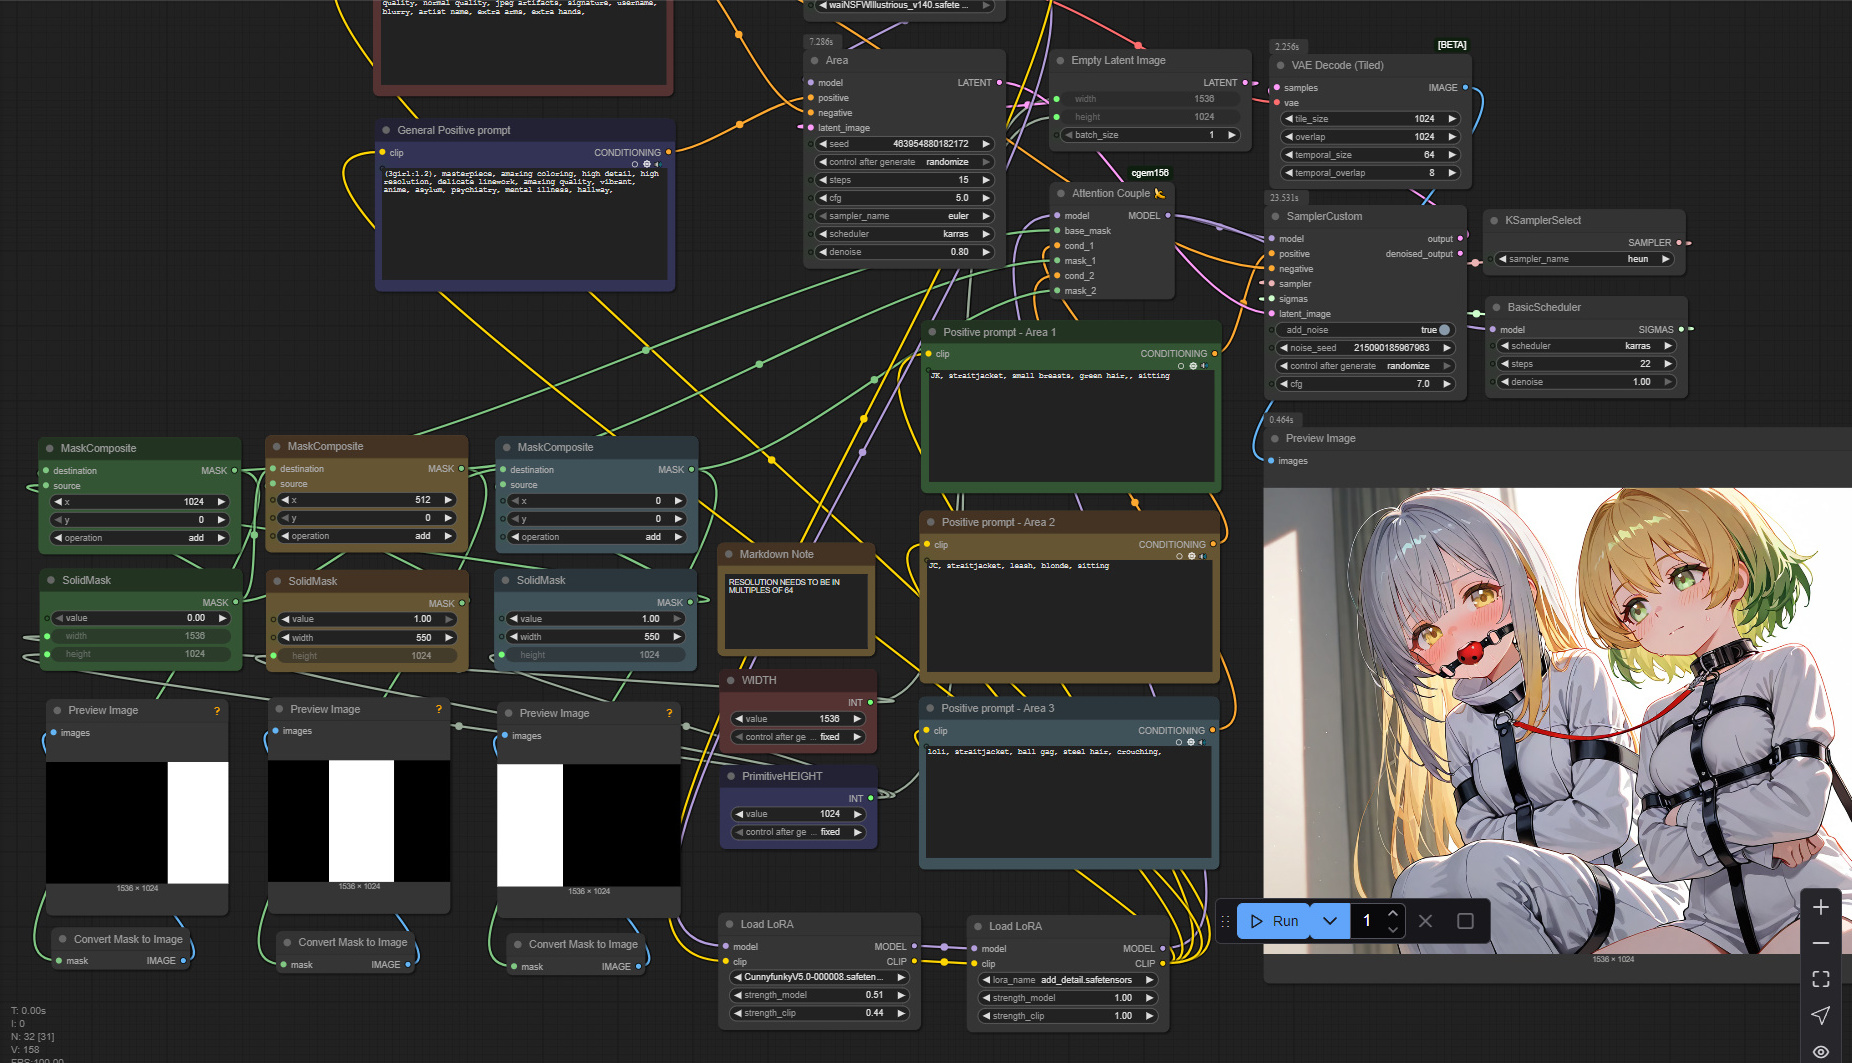Collapse the VAE Decode (Tiled) node dot
Viewport: 1852px width, 1063px height.
(1279, 65)
